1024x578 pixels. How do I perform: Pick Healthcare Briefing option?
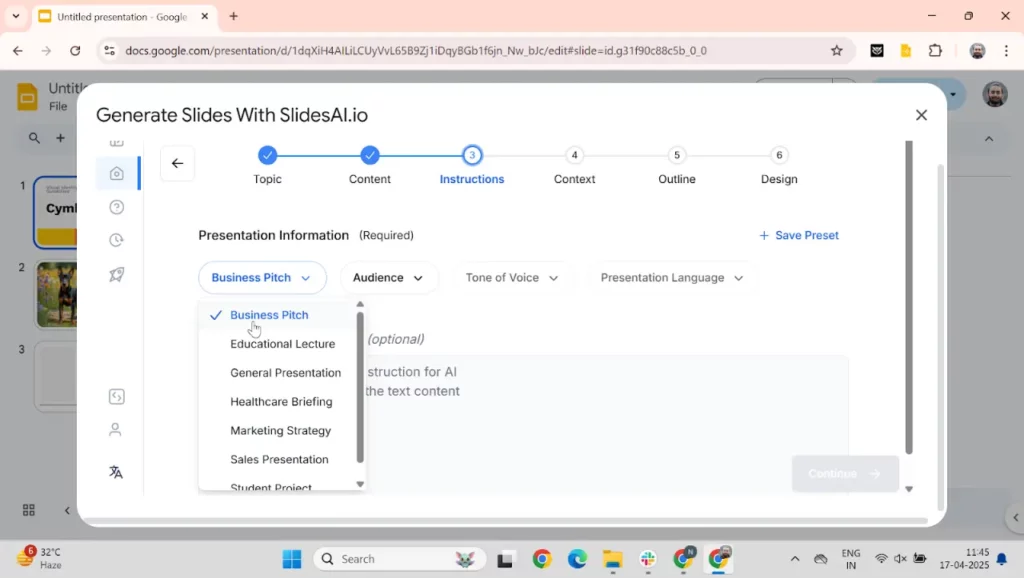point(281,402)
